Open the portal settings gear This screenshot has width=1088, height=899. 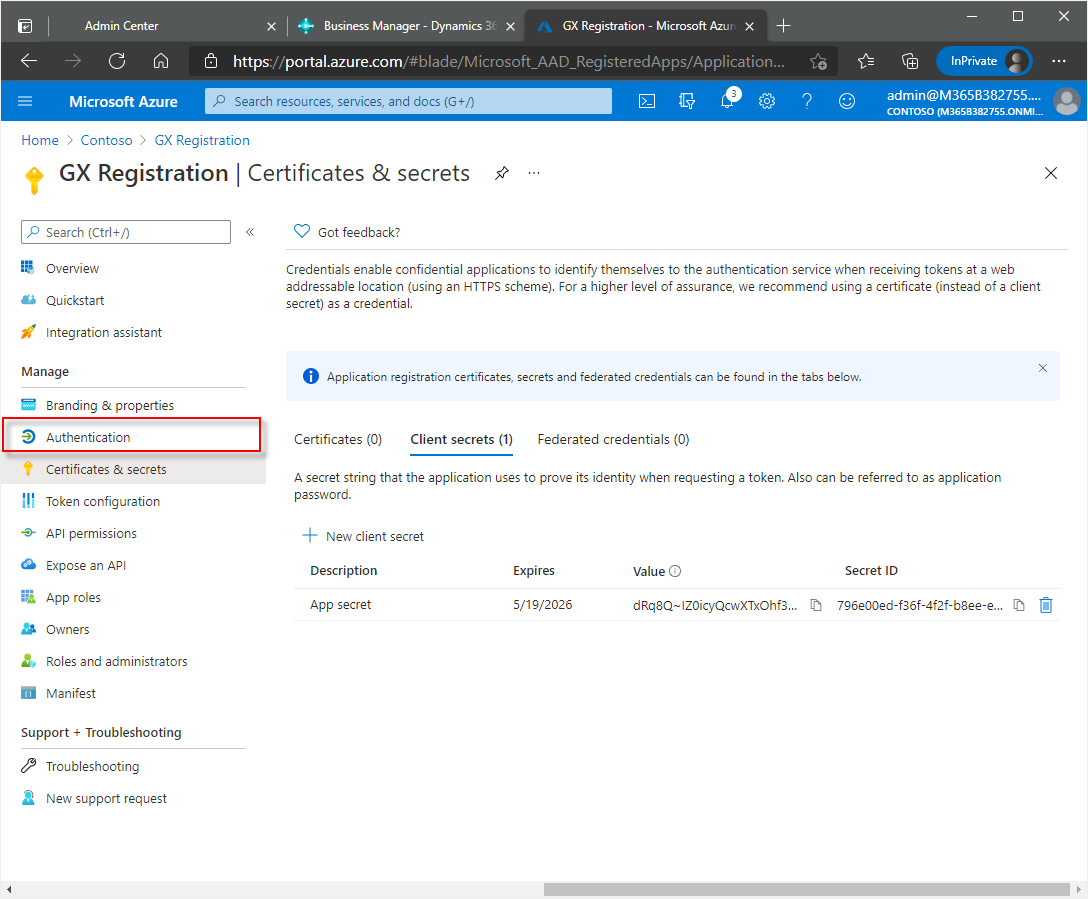point(767,101)
